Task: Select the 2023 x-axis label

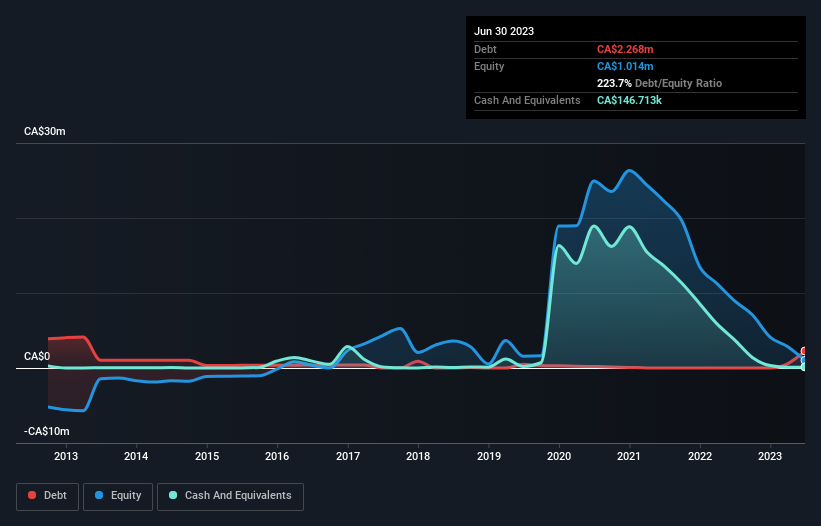Action: coord(770,456)
